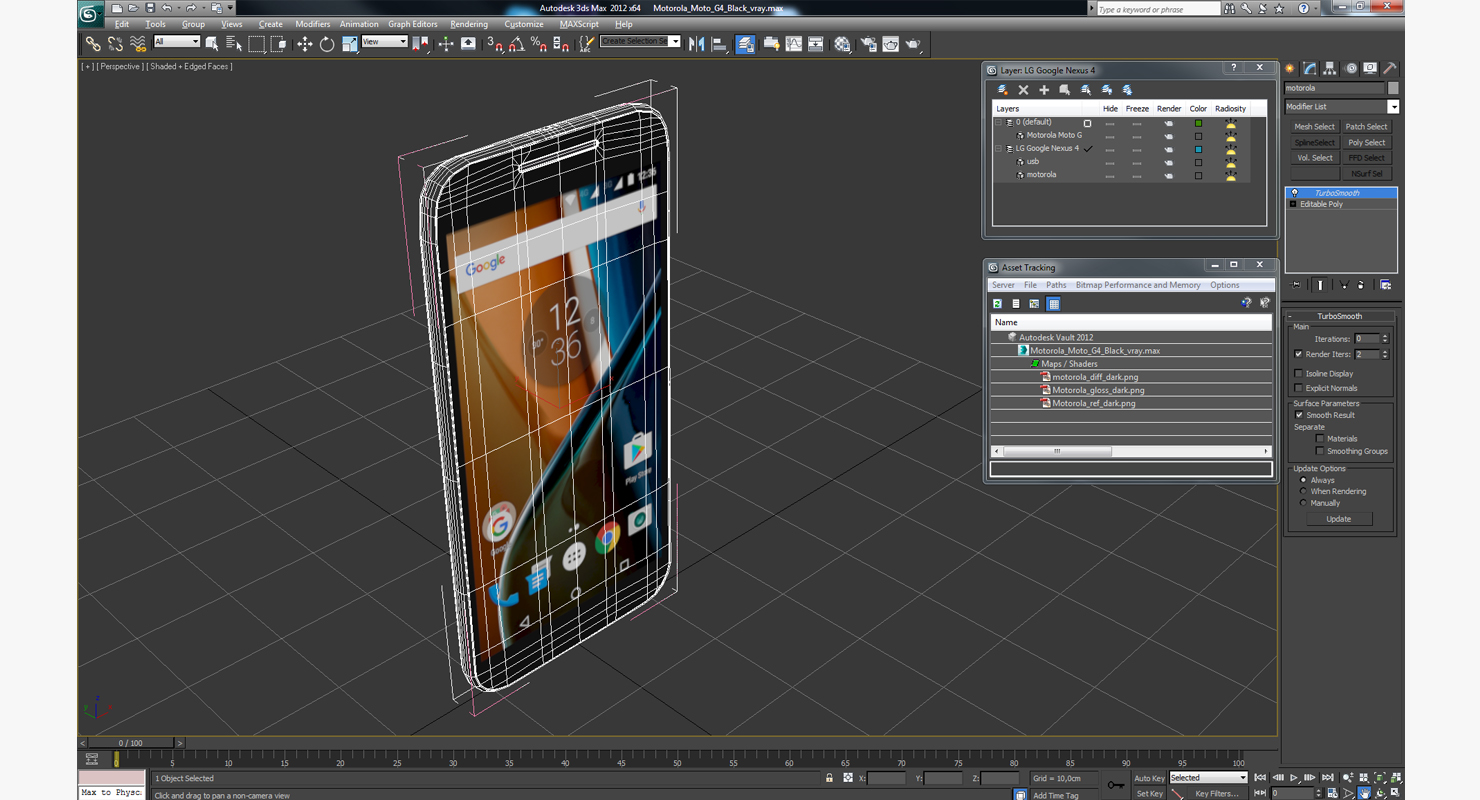Toggle TurboSmooth modifier lightbulb on/off
1480x800 pixels.
[1295, 193]
